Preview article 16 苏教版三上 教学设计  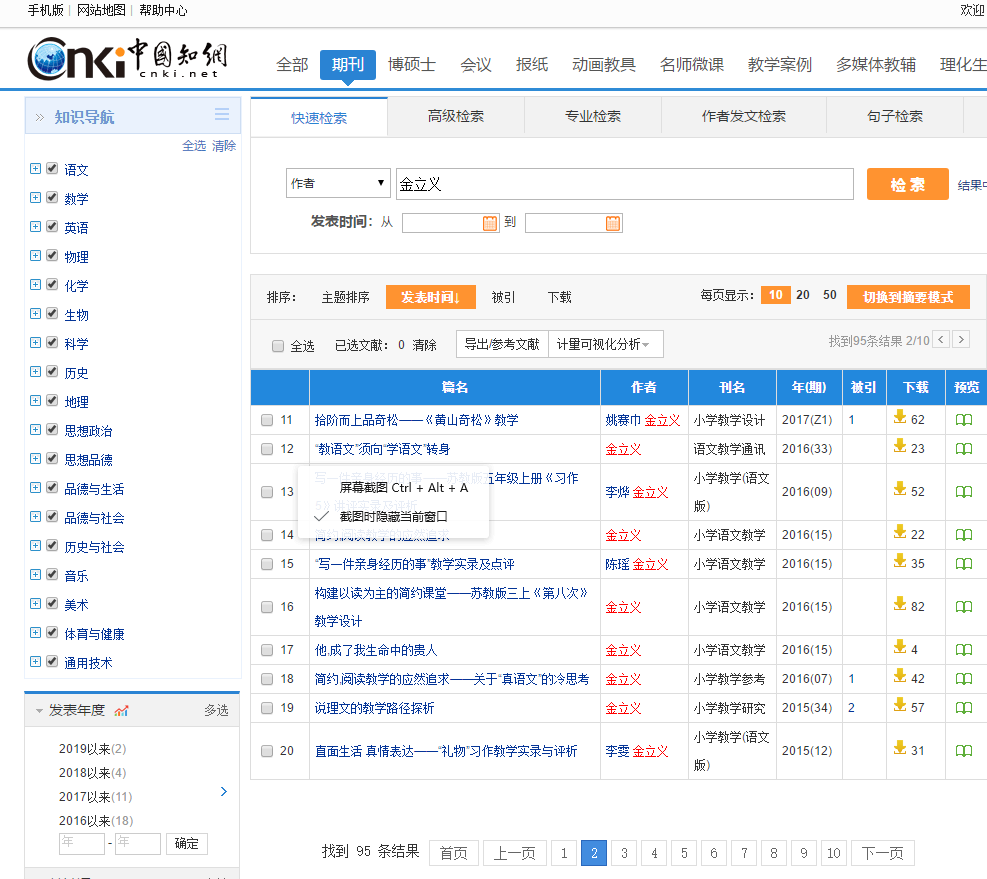coord(964,607)
